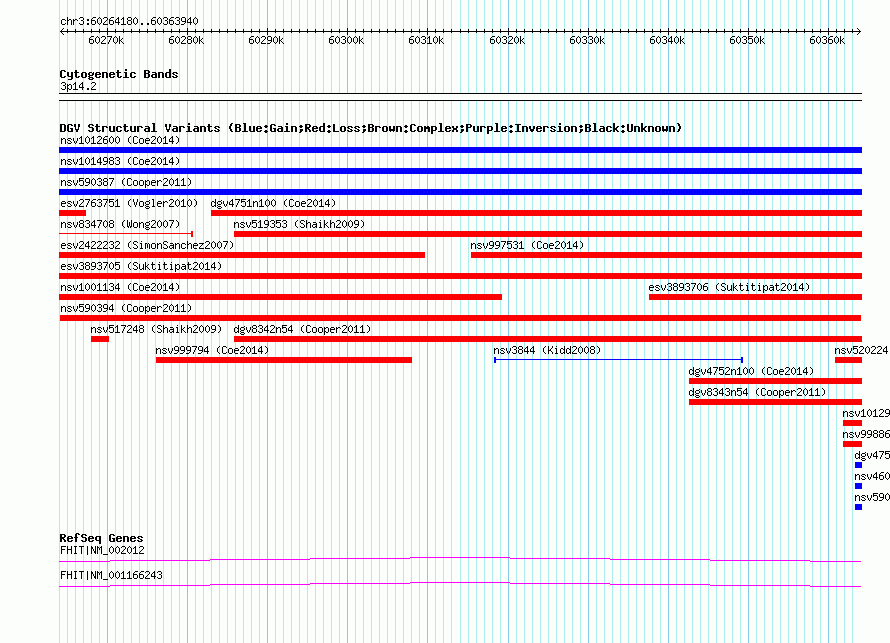Click the 60280k ruler label
This screenshot has width=890, height=643.
point(186,40)
